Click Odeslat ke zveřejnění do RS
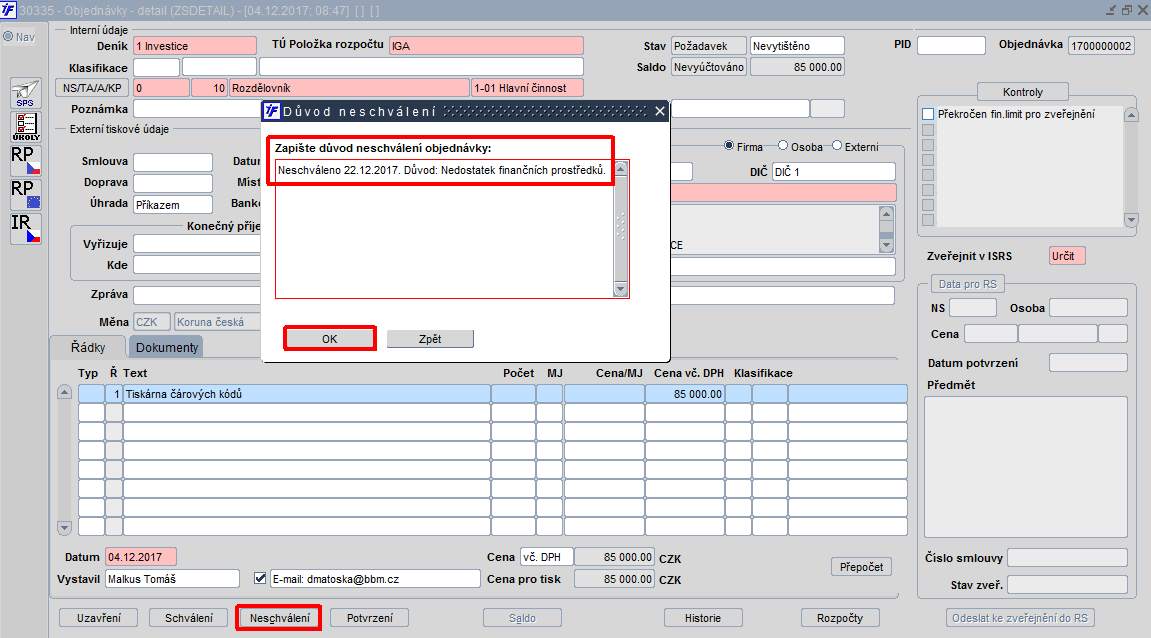The width and height of the screenshot is (1151, 638). pyautogui.click(x=1020, y=618)
